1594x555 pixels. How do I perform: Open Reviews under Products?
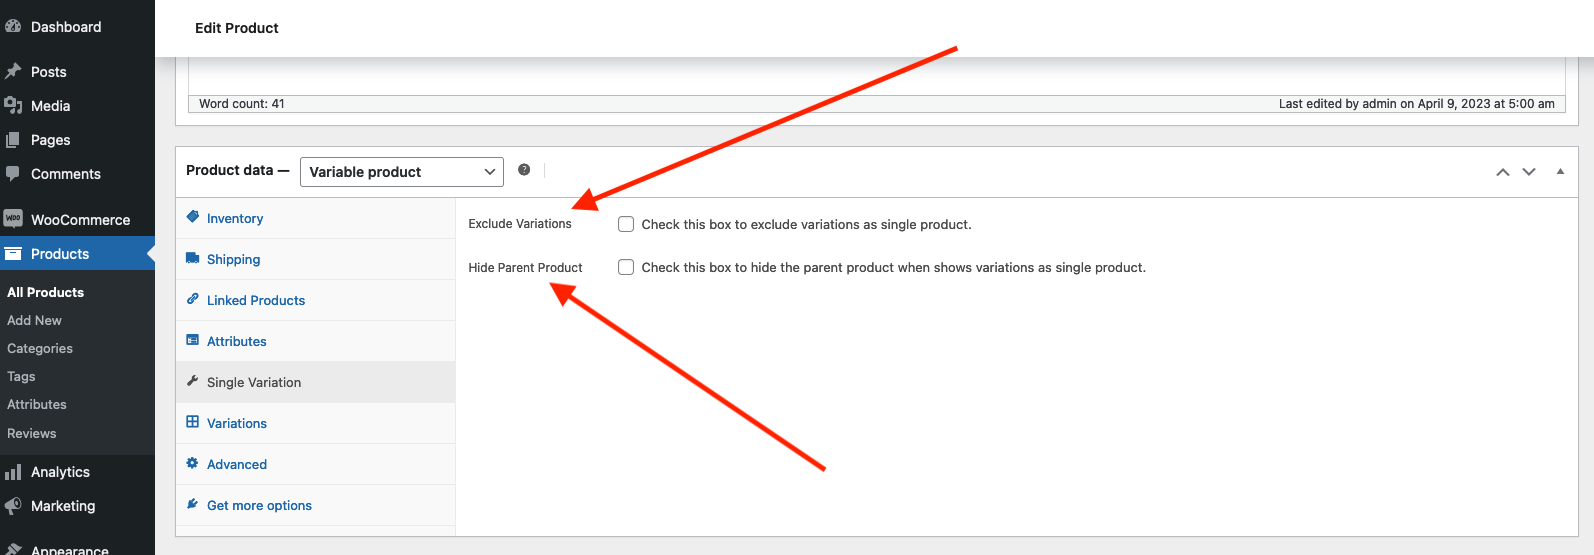tap(32, 433)
